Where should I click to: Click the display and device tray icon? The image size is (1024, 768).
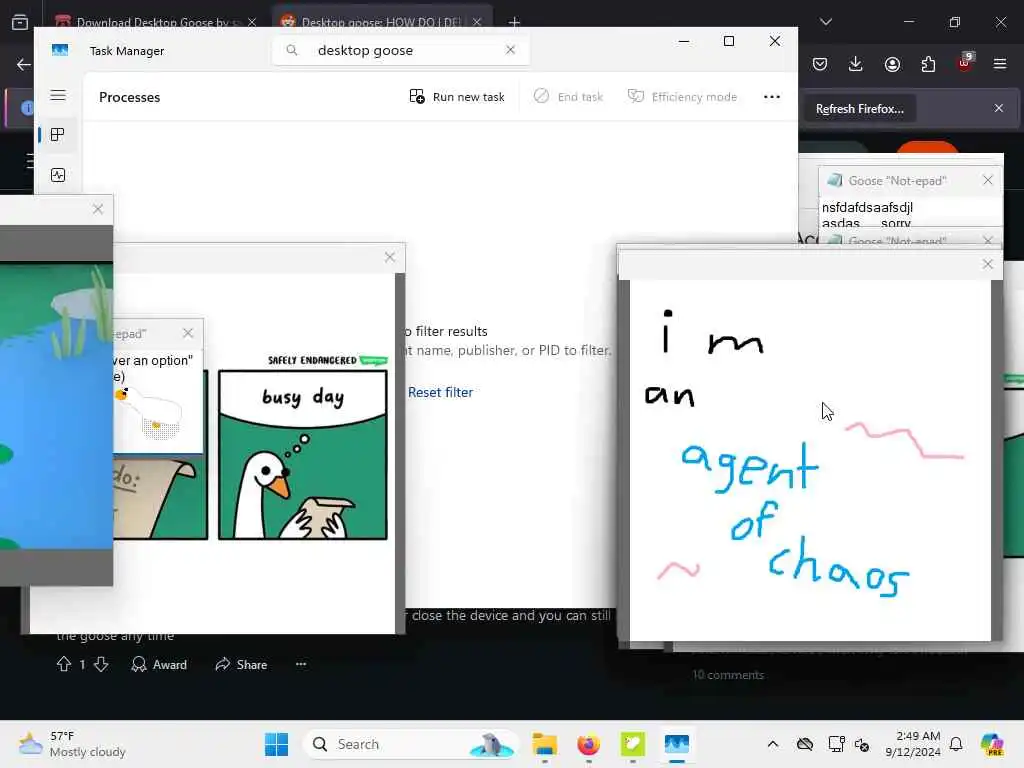pyautogui.click(x=836, y=744)
